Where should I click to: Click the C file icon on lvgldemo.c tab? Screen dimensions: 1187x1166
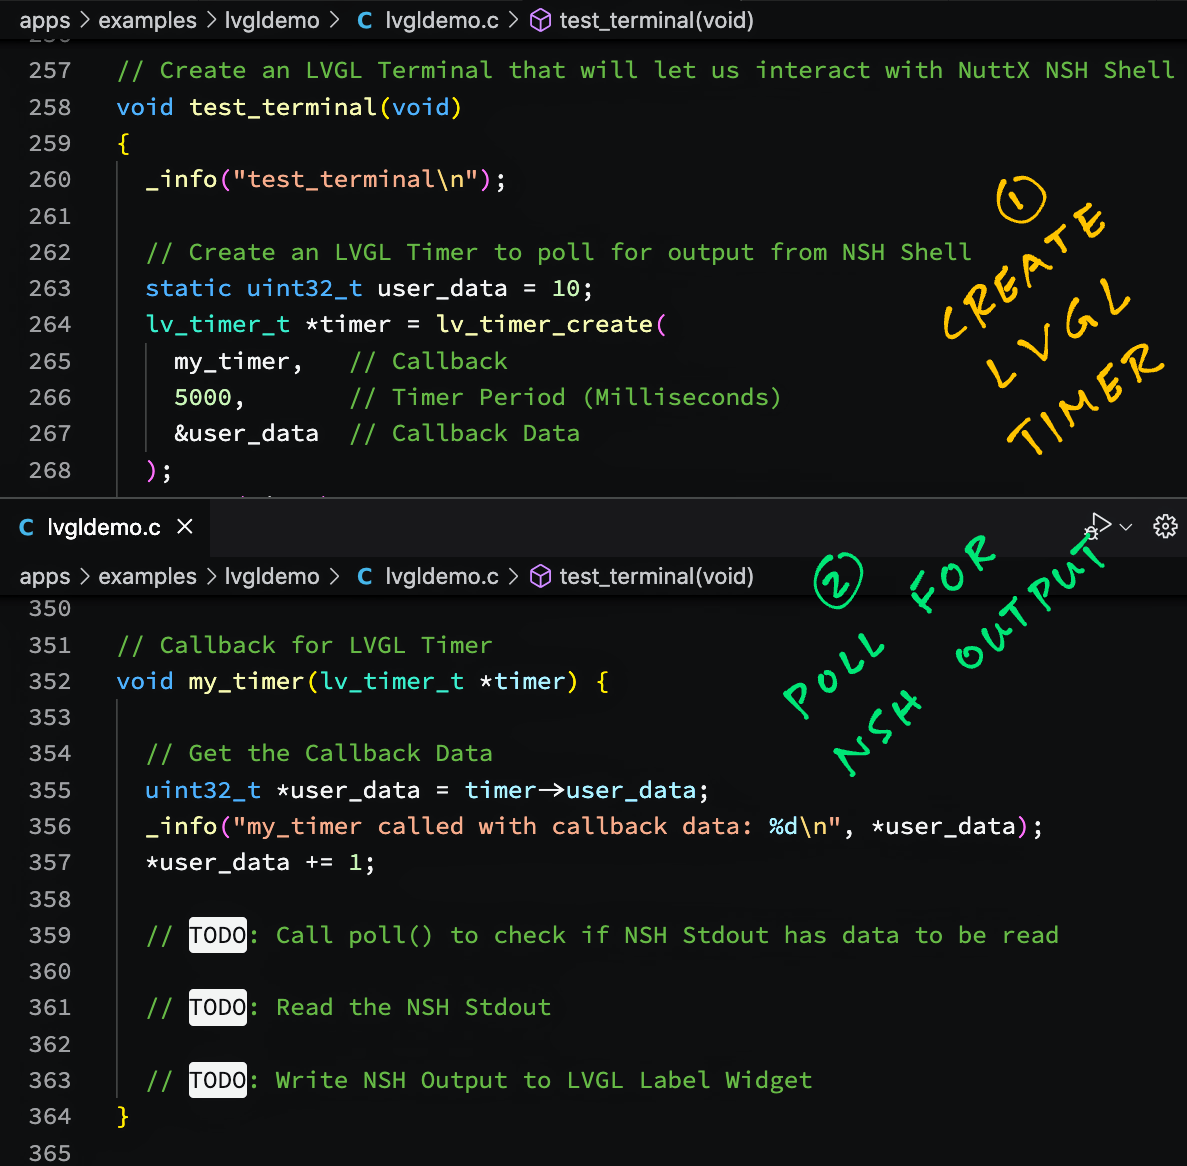point(27,527)
